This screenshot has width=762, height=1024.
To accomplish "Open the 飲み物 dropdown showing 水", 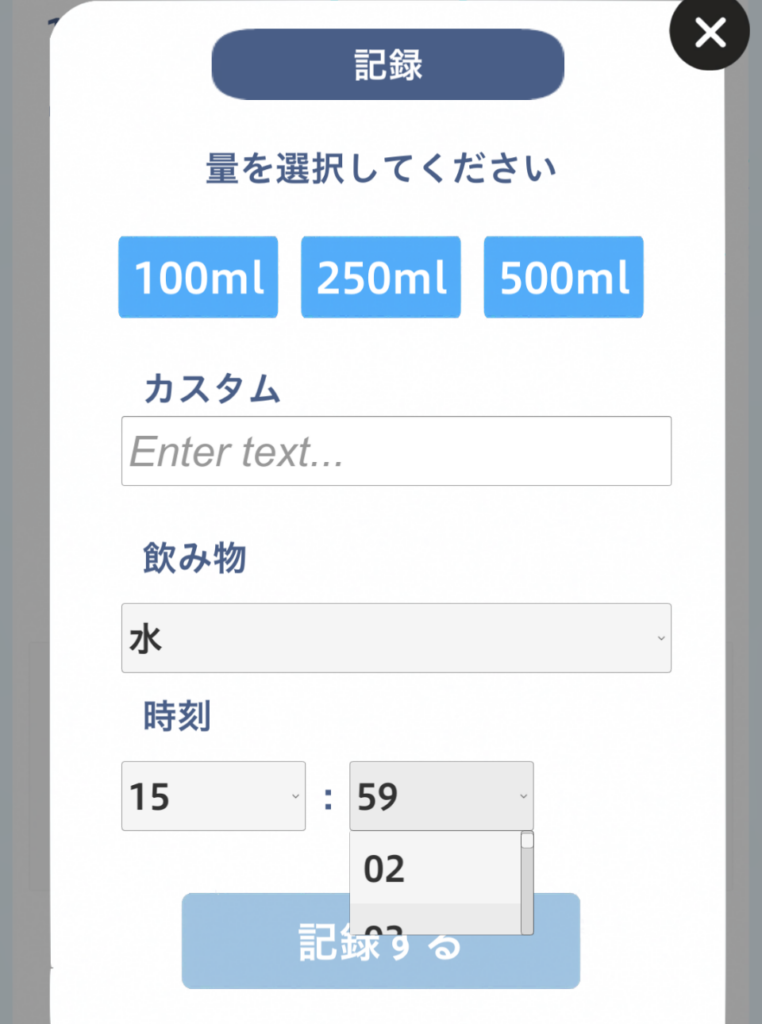I will pos(396,638).
